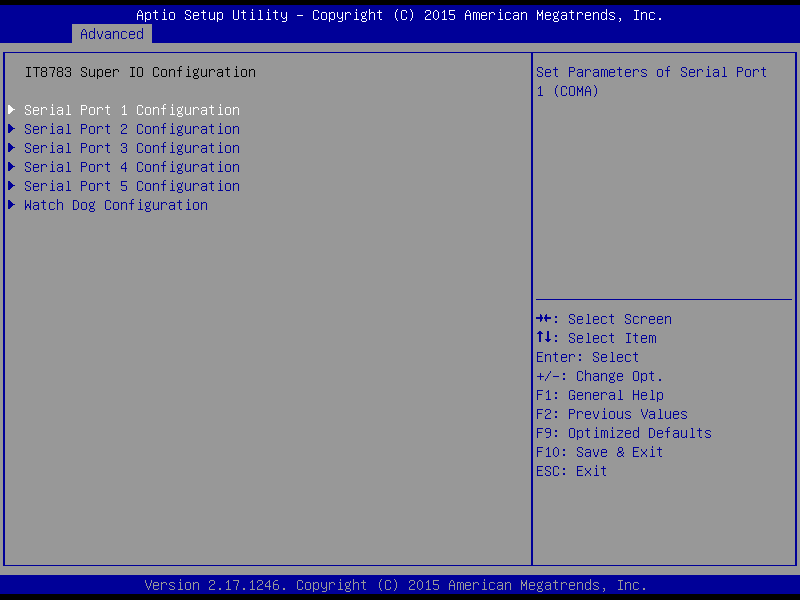Viewport: 800px width, 600px height.
Task: Click the arrow beside Serial Port 5 Configuration
Action: tap(12, 186)
